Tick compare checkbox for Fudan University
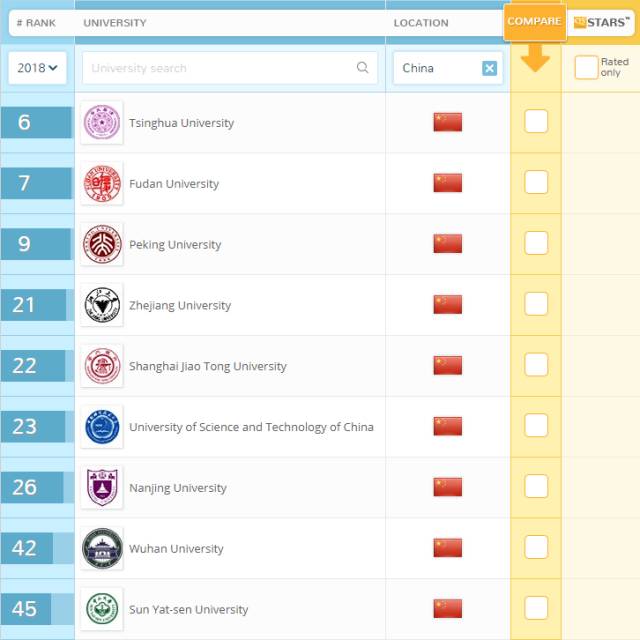This screenshot has width=640, height=640. [x=536, y=182]
